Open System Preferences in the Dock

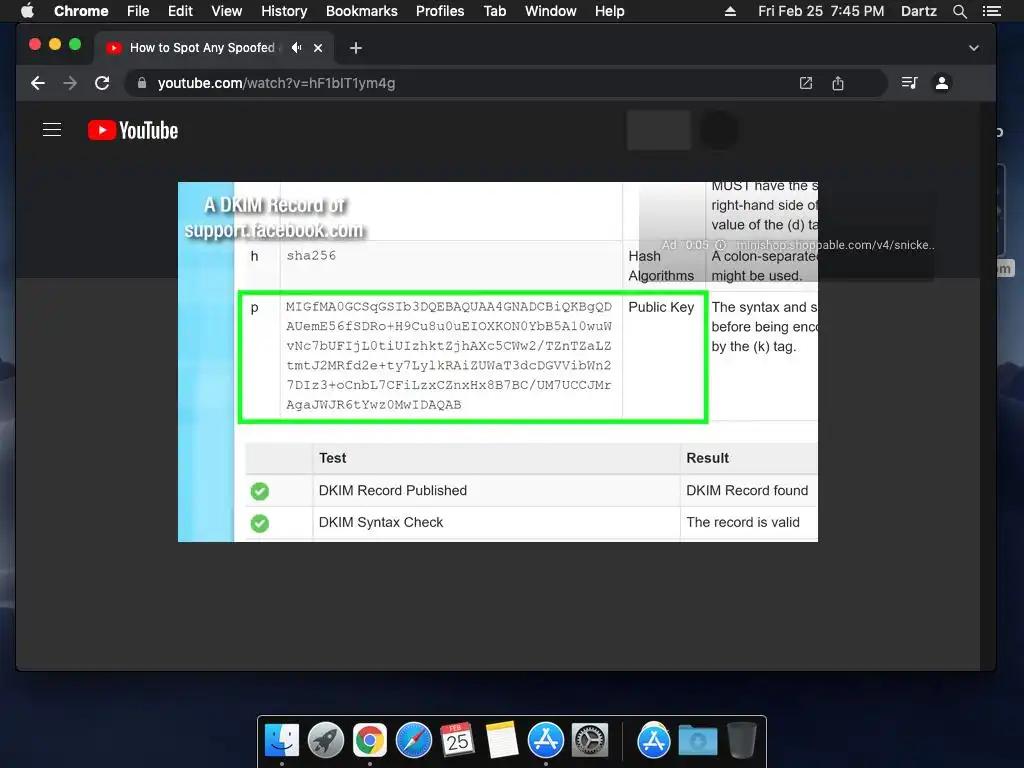point(590,740)
